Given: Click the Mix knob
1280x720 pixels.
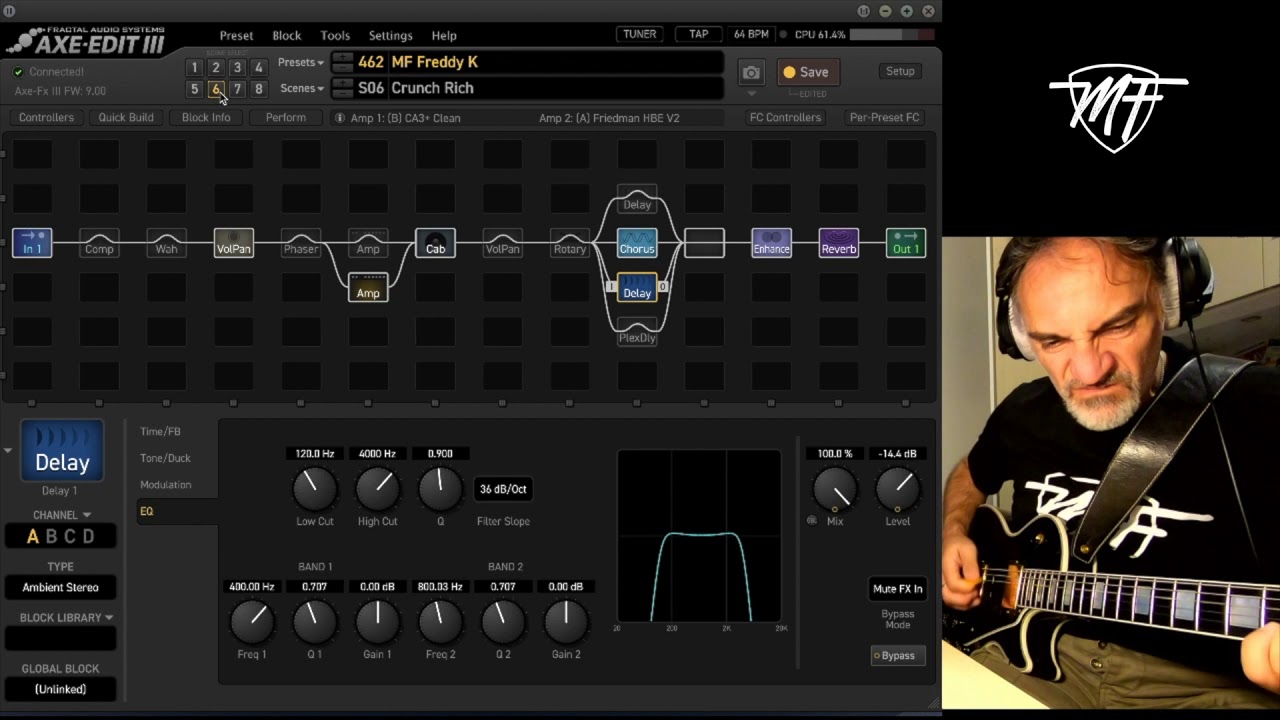Looking at the screenshot, I should [x=835, y=489].
